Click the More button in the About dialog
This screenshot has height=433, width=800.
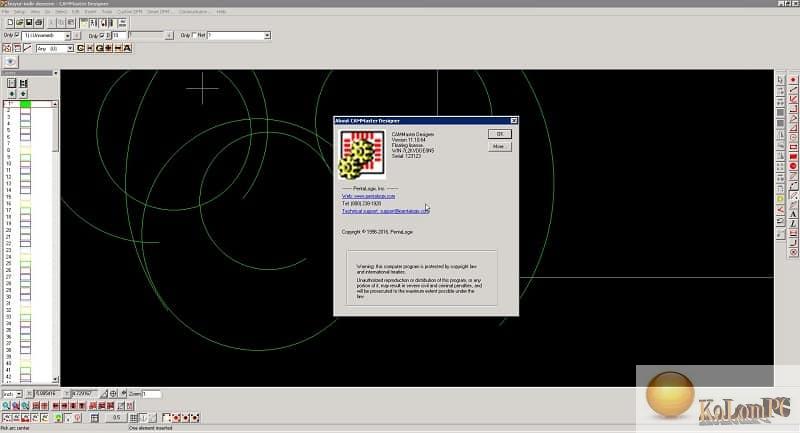click(x=499, y=146)
